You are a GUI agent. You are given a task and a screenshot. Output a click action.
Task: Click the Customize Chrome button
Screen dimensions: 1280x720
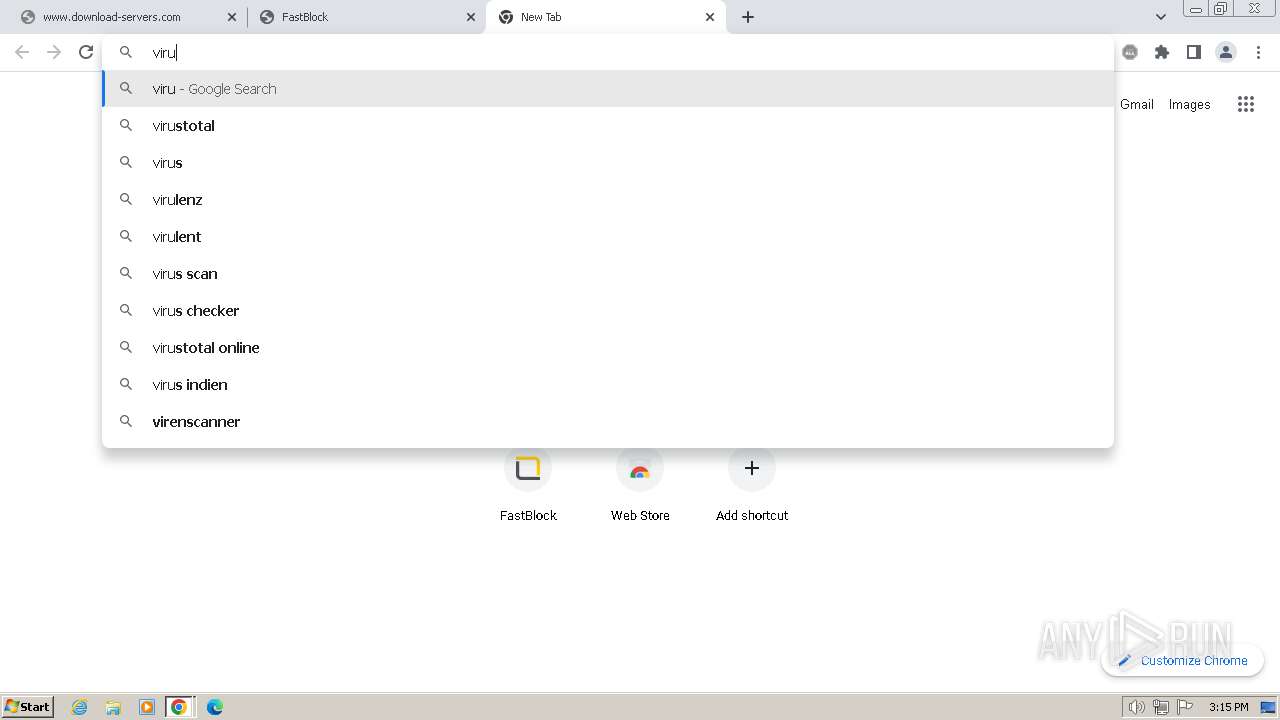coord(1182,660)
